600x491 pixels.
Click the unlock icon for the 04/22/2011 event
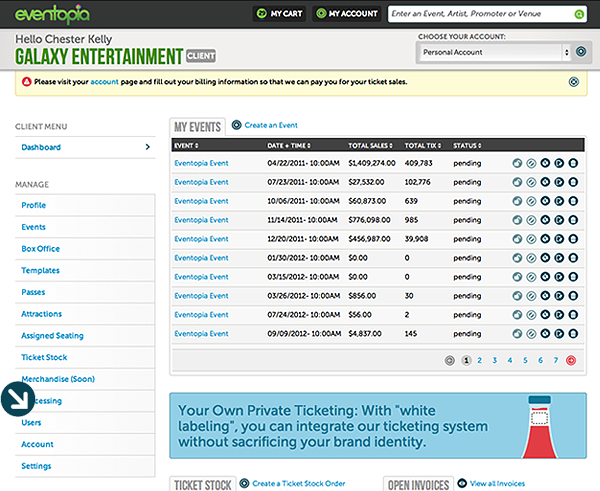click(517, 163)
